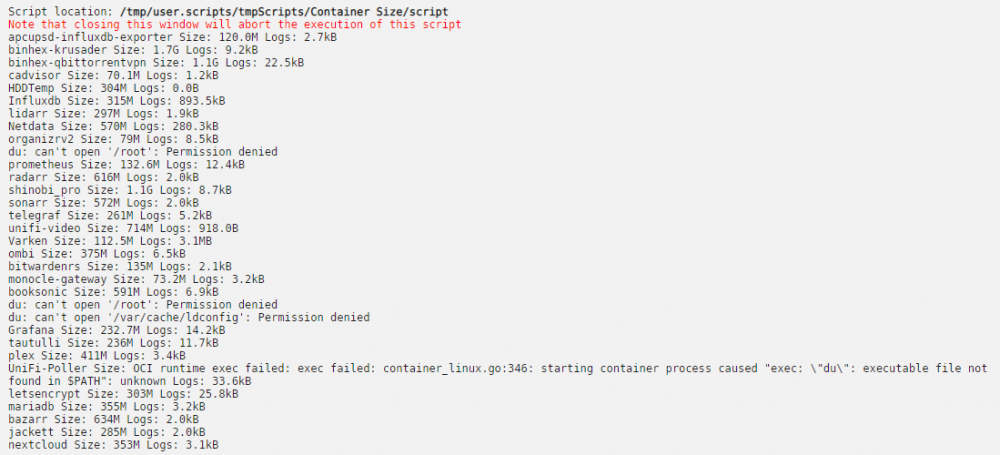Select the Varken 3.1MB logs line
The image size is (1000, 455).
point(110,241)
